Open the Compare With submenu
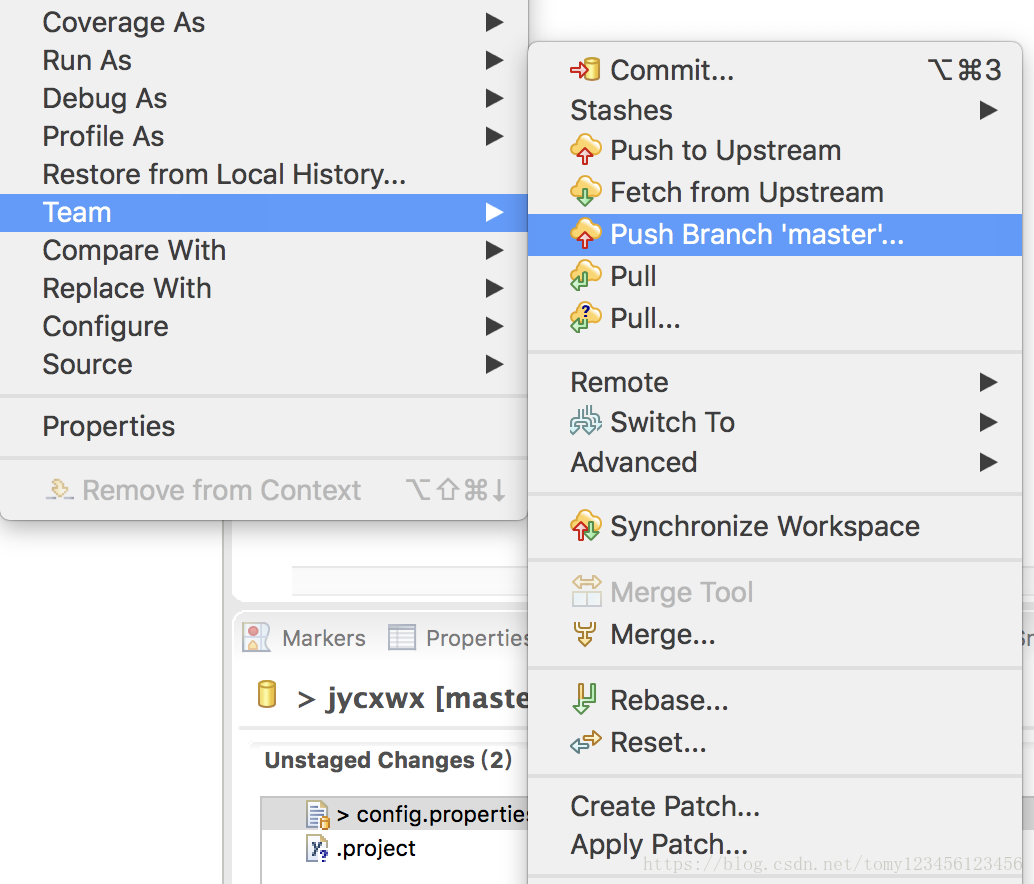 (x=134, y=250)
